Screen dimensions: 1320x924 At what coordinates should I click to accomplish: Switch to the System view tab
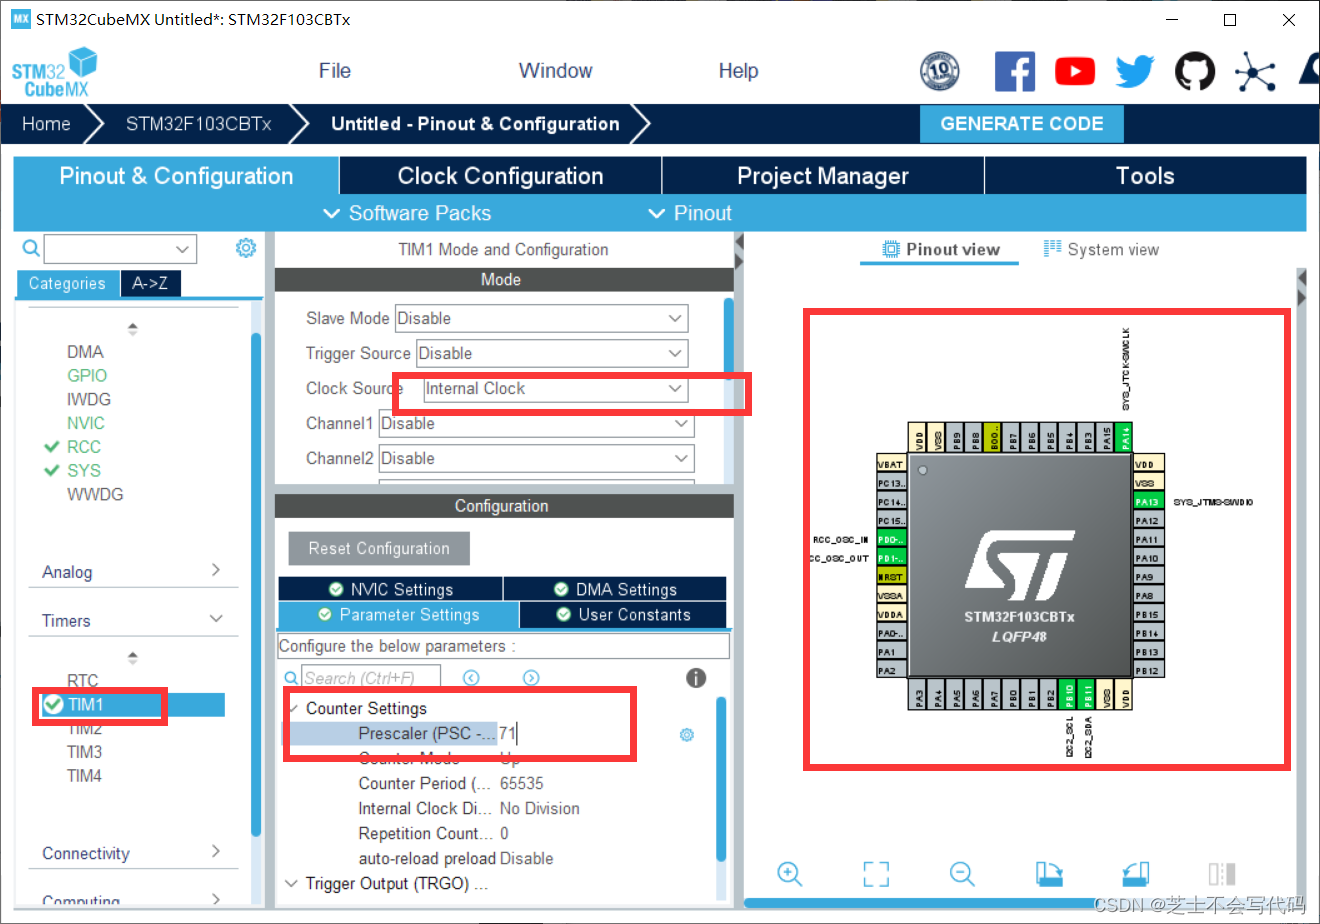coord(1101,249)
